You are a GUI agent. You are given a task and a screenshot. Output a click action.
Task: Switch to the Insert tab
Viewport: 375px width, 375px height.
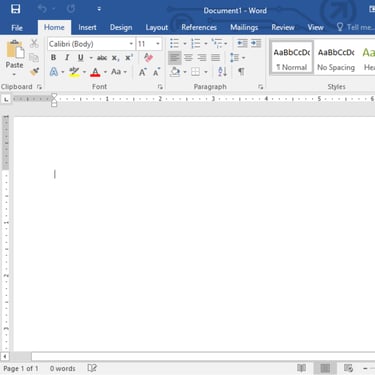(87, 28)
